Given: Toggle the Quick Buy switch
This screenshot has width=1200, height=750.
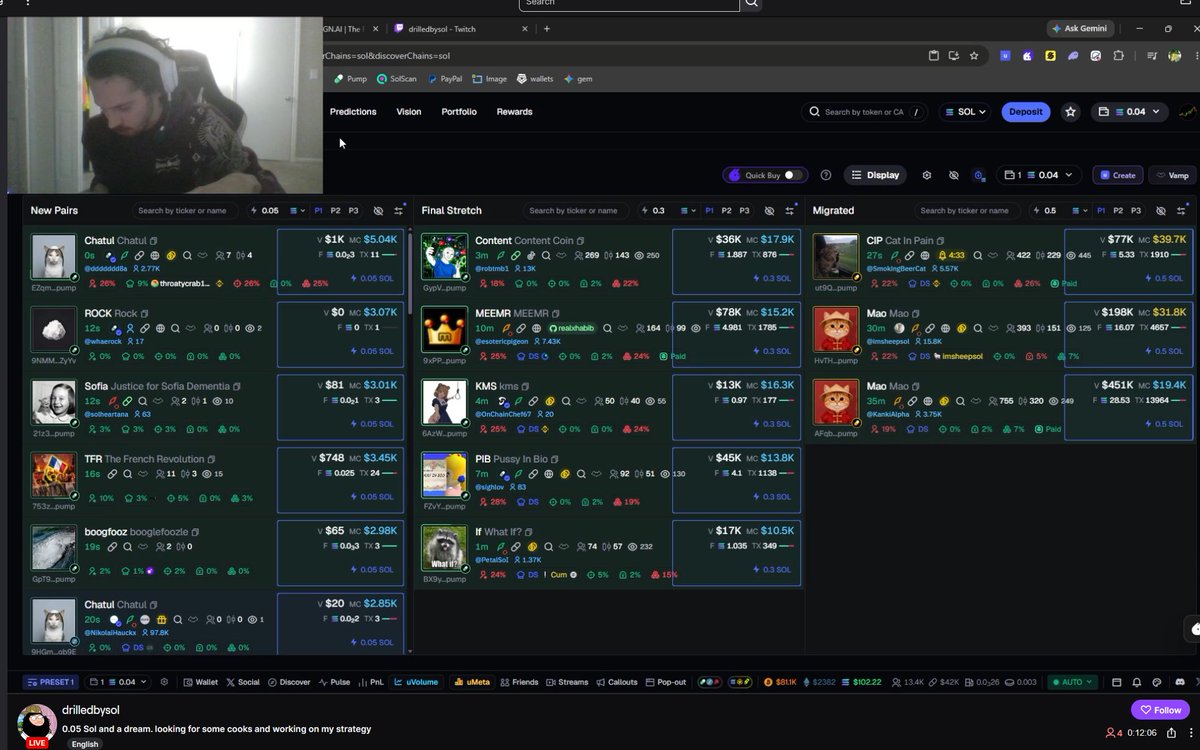Looking at the screenshot, I should coord(794,175).
